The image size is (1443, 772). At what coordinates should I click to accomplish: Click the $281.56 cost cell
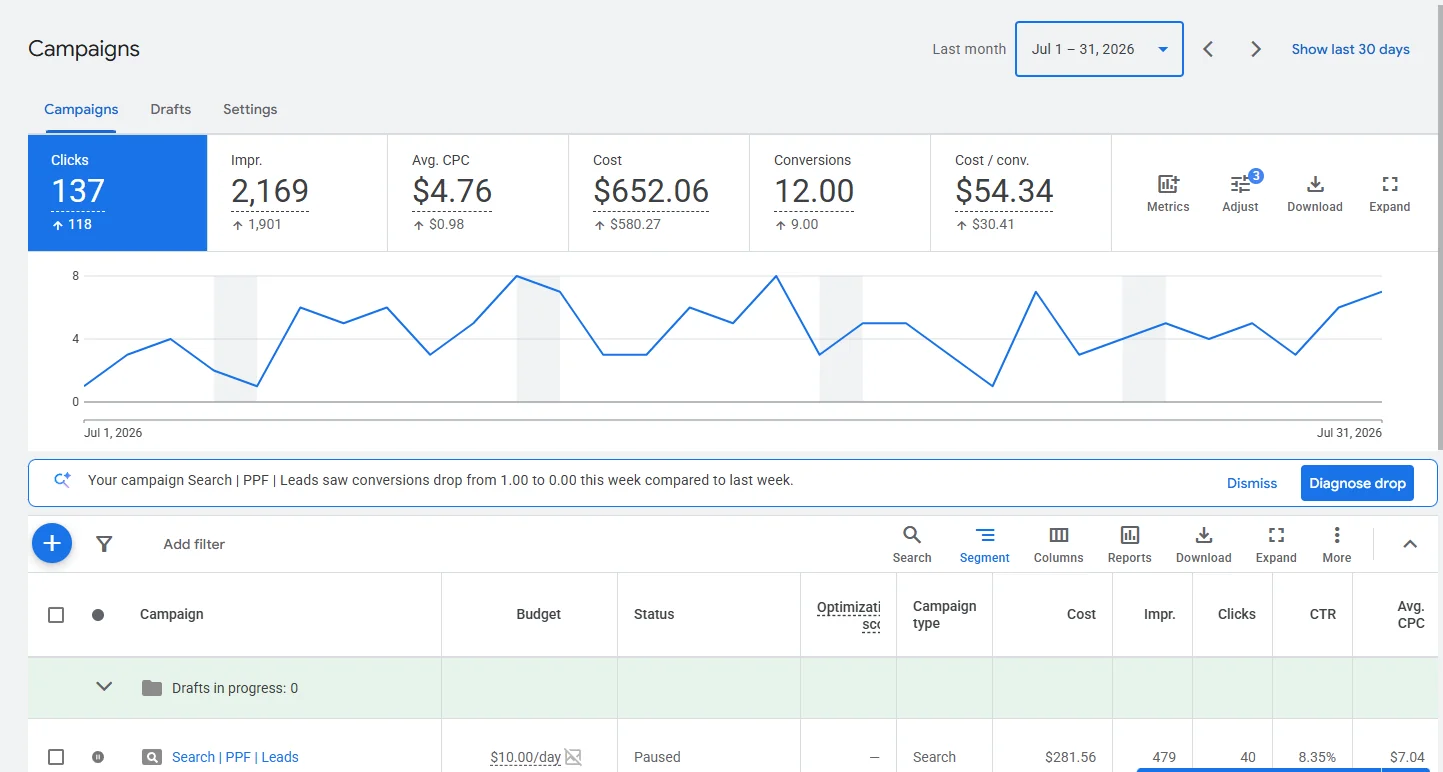[x=1070, y=757]
